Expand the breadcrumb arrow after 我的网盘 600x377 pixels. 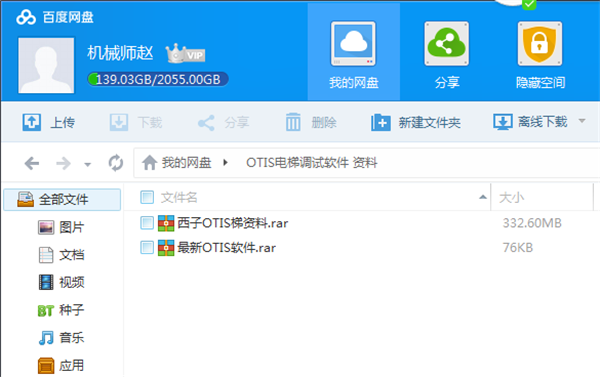point(225,163)
